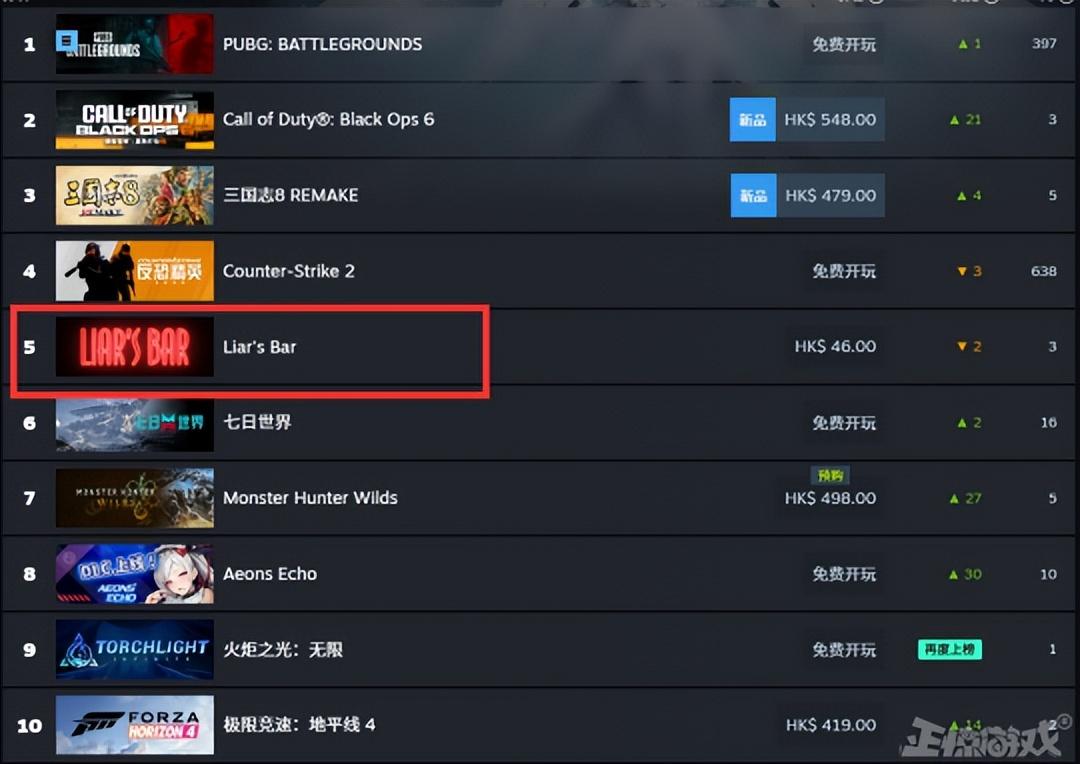Viewport: 1080px width, 764px height.
Task: Select Monster Hunter Wilds cover art
Action: [135, 498]
